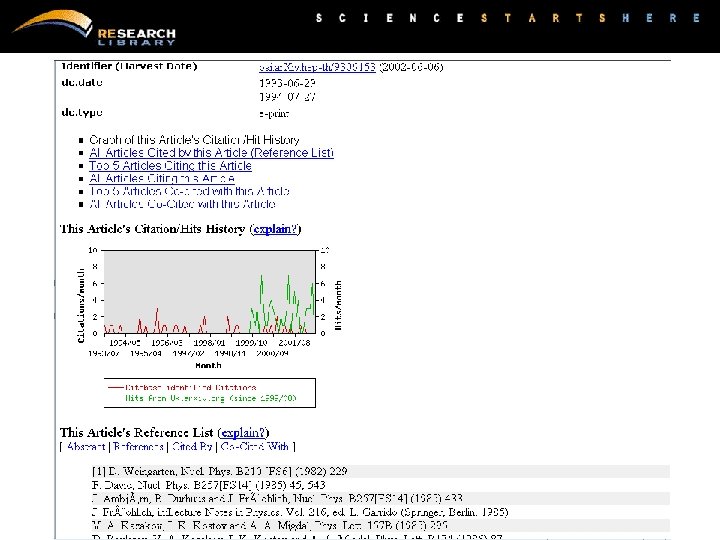The width and height of the screenshot is (720, 540).
Task: Open All Articles Cited by this Article link
Action: tap(211, 153)
